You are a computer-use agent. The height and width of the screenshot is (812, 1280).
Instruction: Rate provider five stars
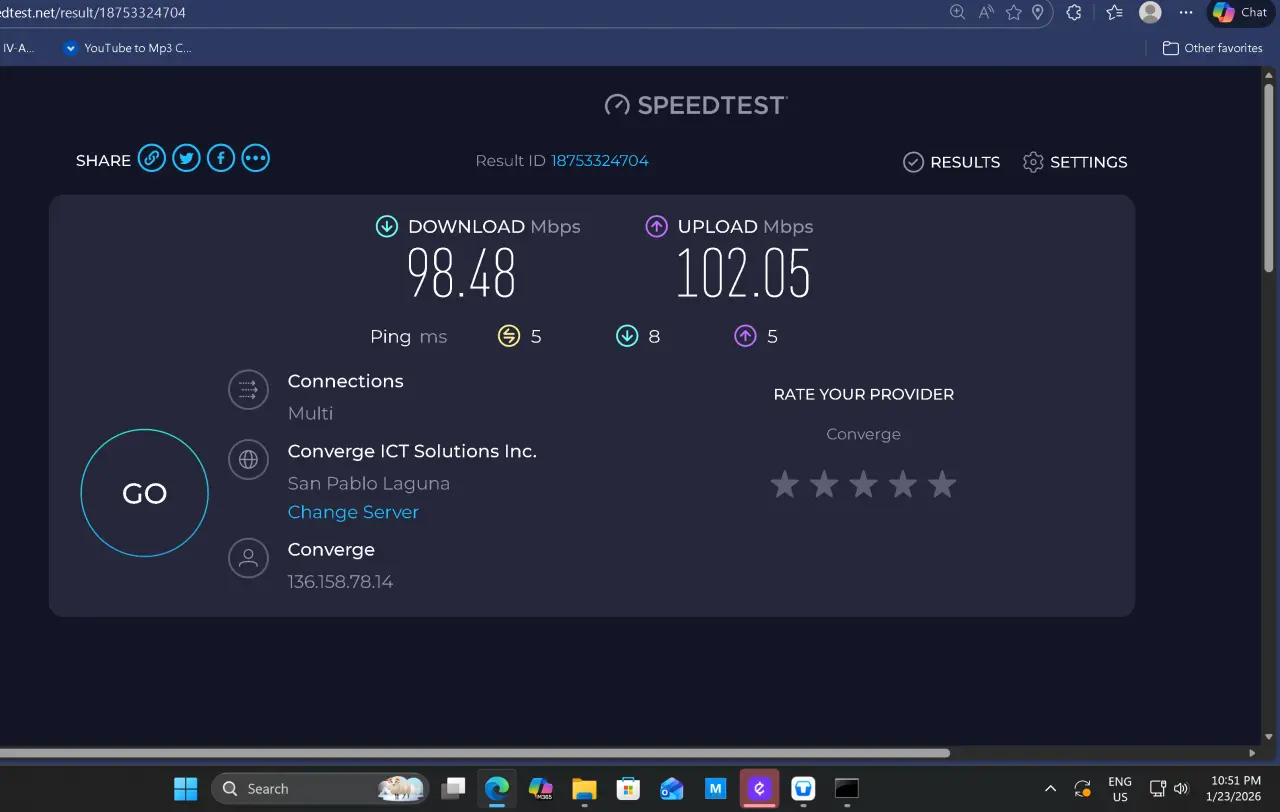coord(942,485)
